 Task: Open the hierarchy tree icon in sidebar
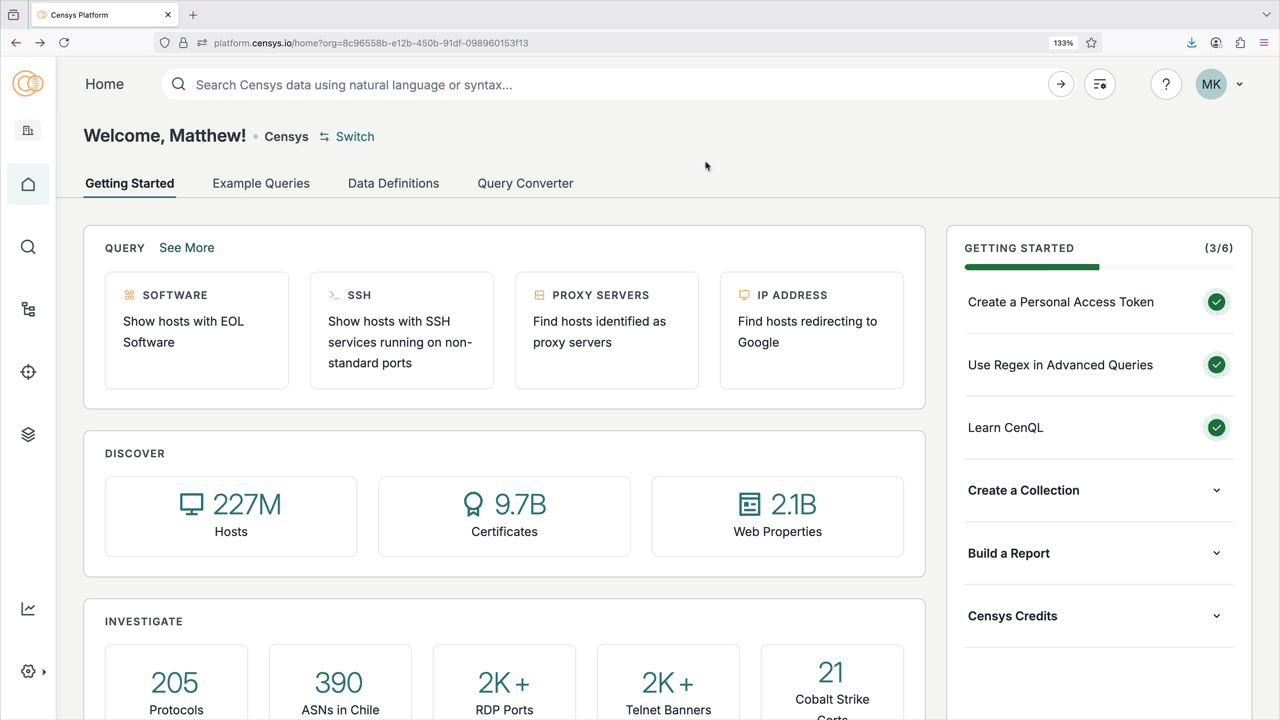28,310
